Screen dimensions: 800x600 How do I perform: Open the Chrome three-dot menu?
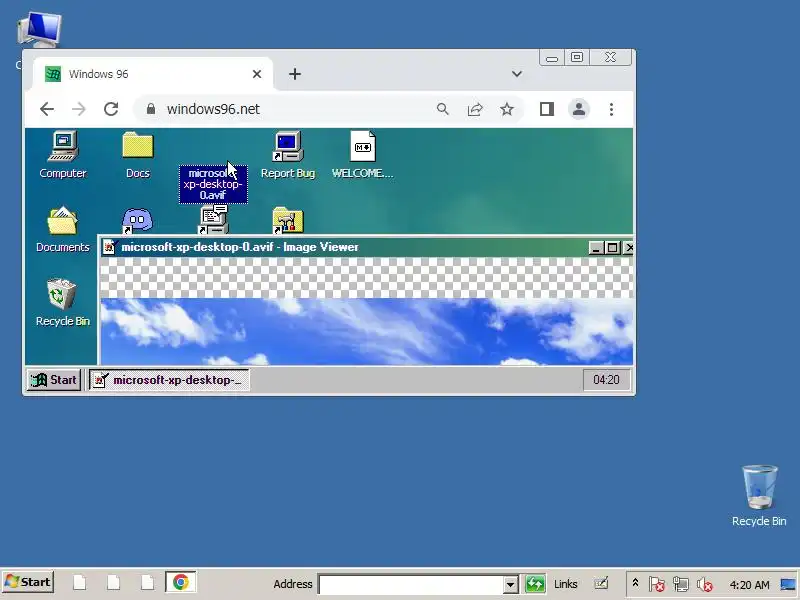(x=611, y=109)
